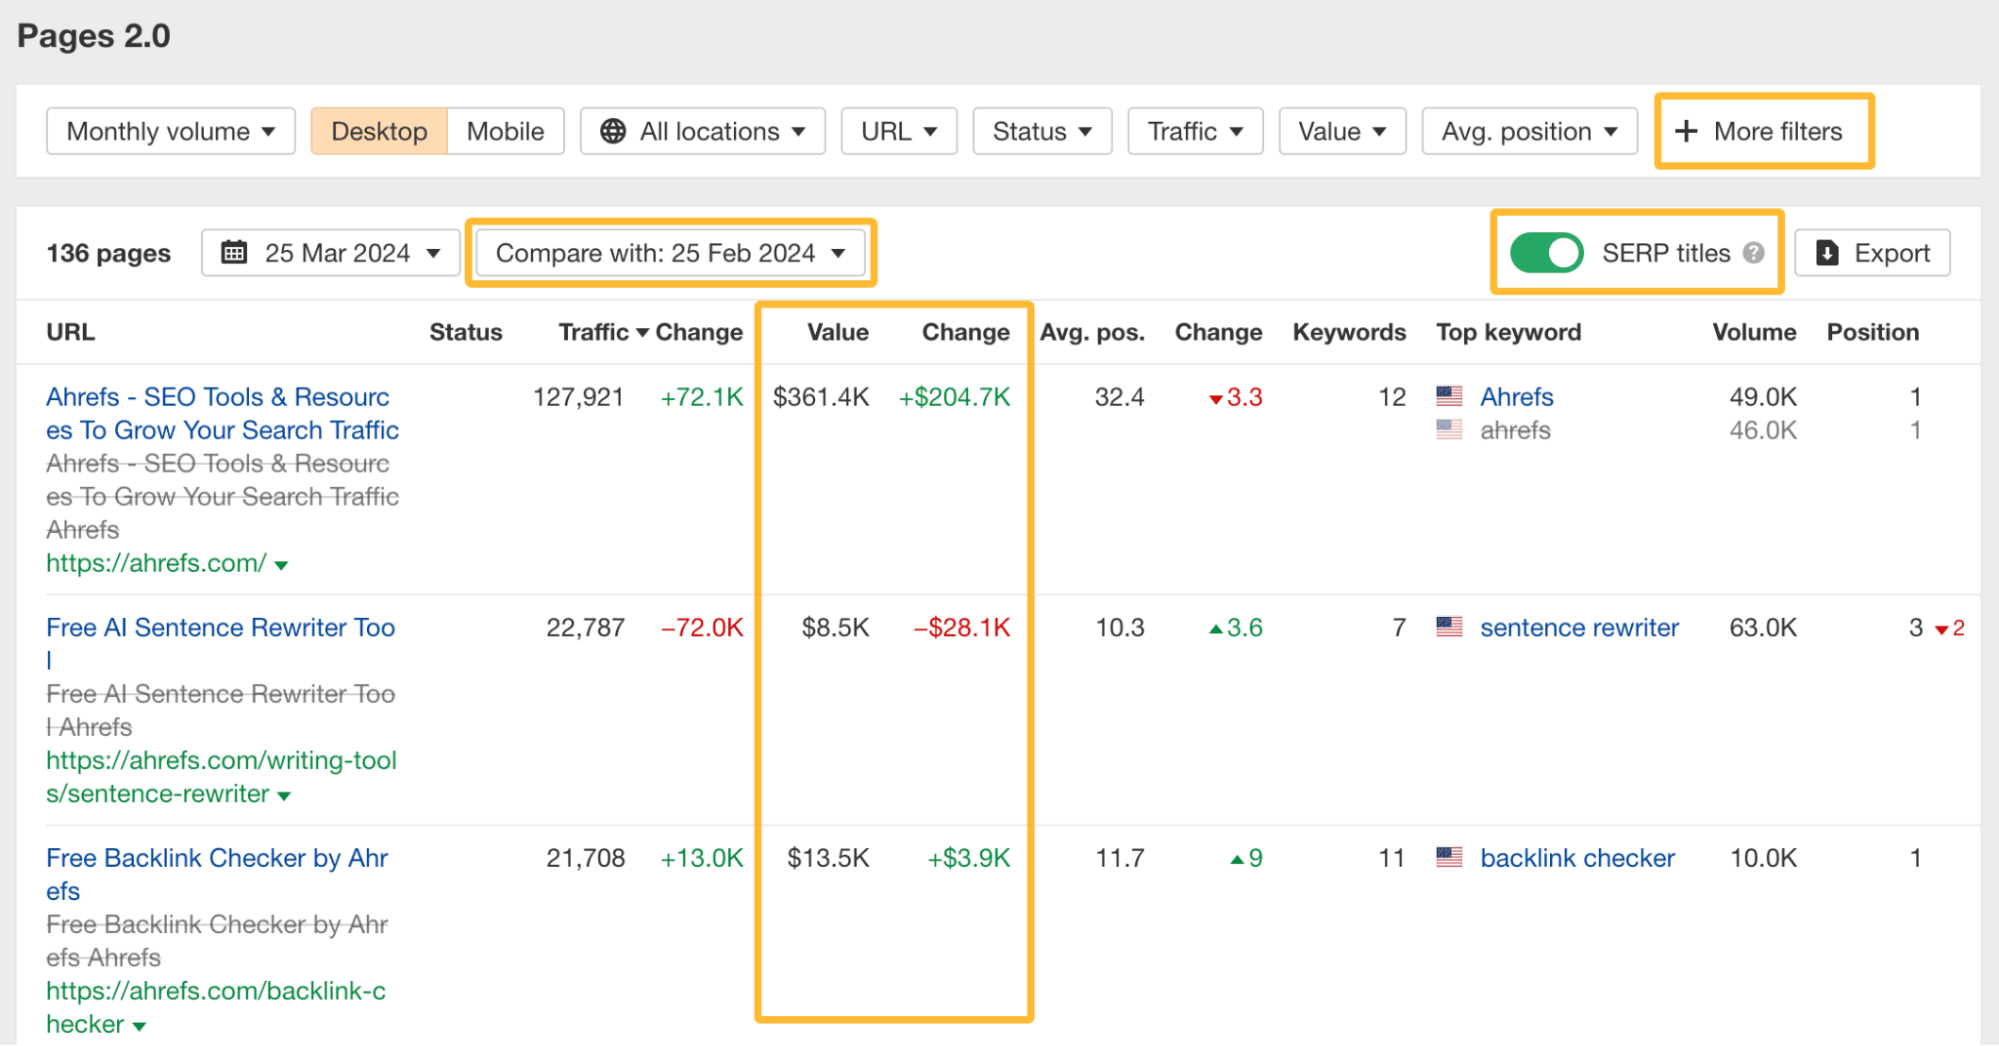The image size is (1999, 1046).
Task: Click the plus icon on More filters
Action: point(1687,130)
